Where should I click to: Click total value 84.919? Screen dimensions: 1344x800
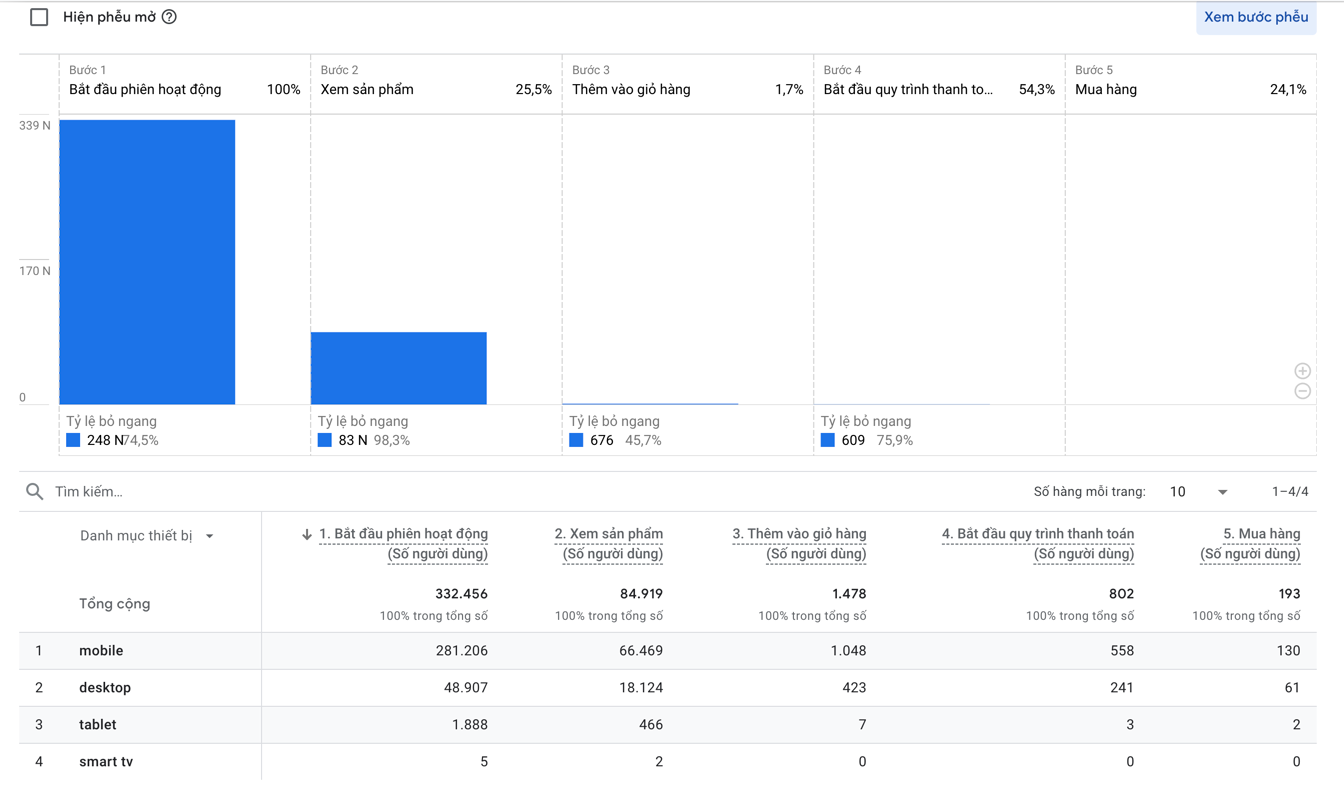click(641, 594)
